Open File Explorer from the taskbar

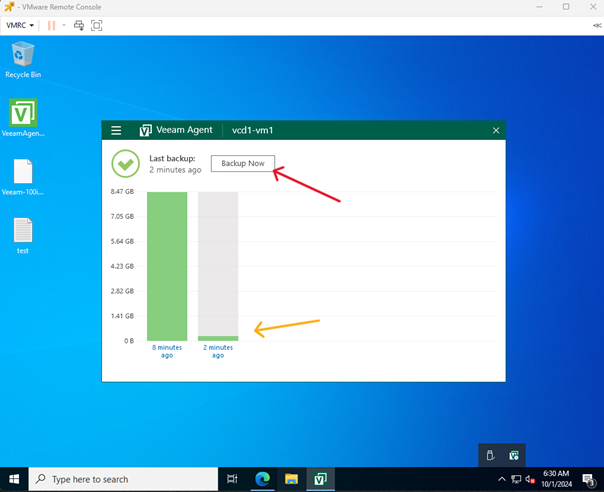tap(291, 479)
